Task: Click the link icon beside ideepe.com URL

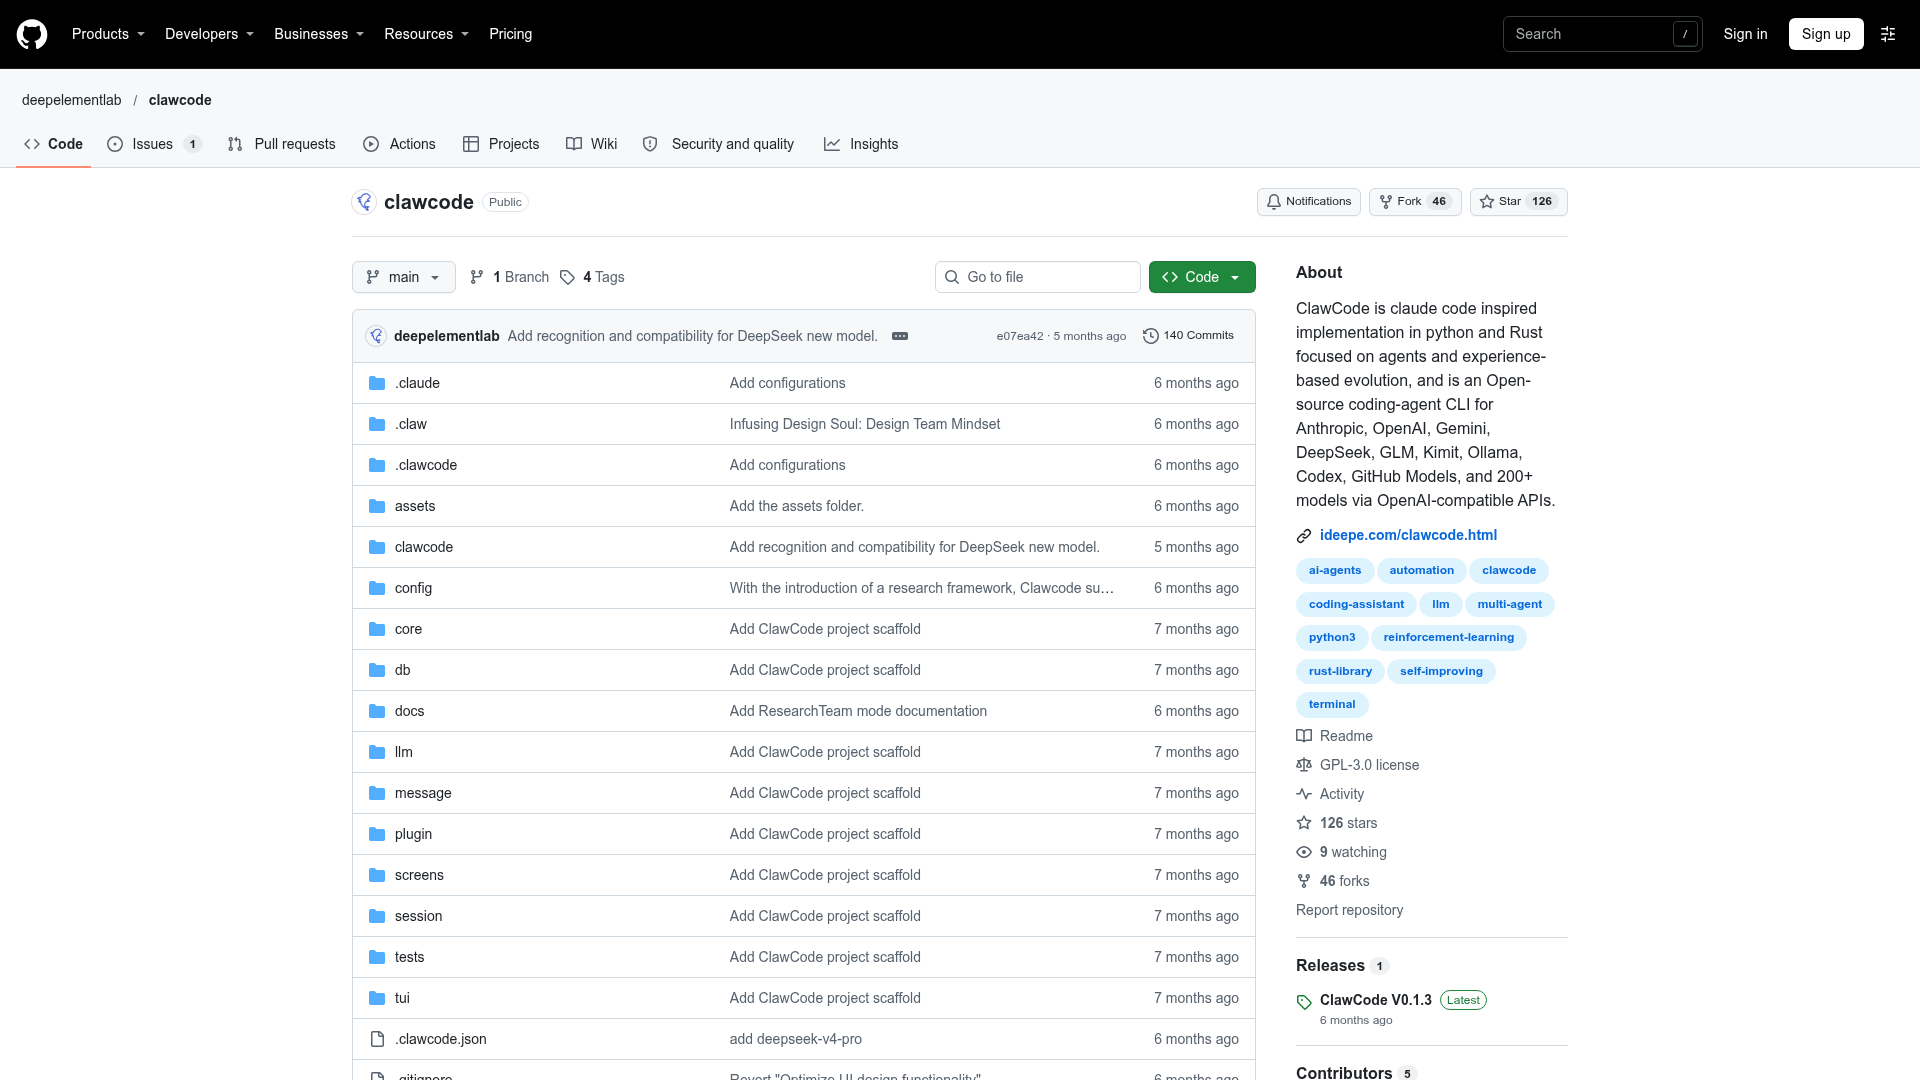Action: pyautogui.click(x=1304, y=536)
